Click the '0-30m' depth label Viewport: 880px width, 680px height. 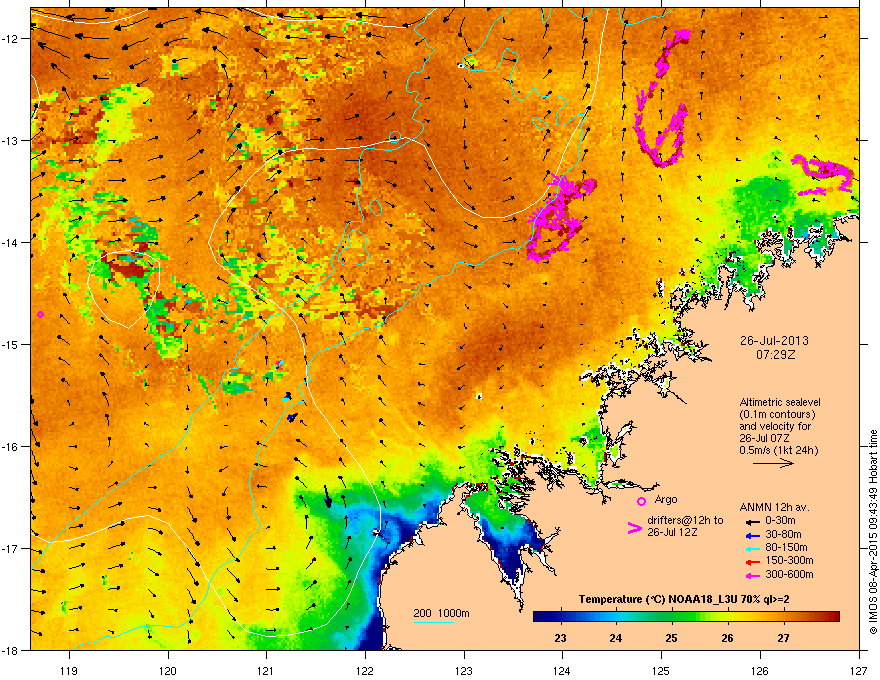pos(781,521)
